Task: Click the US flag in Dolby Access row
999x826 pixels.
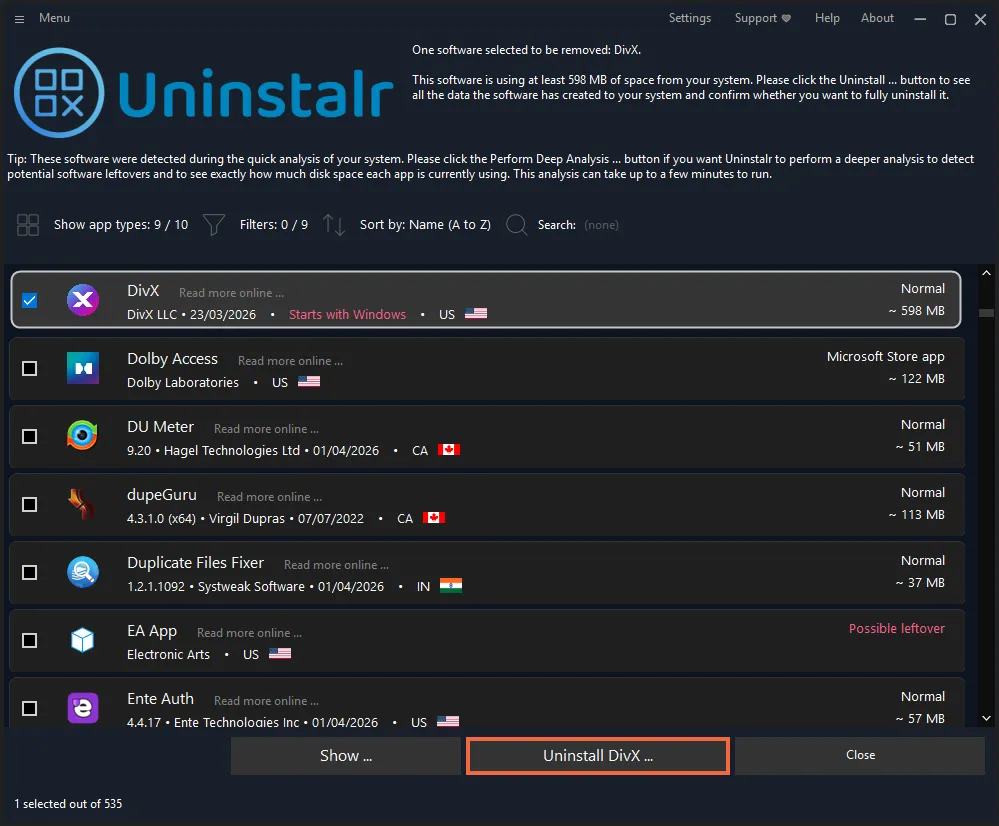Action: pos(309,382)
